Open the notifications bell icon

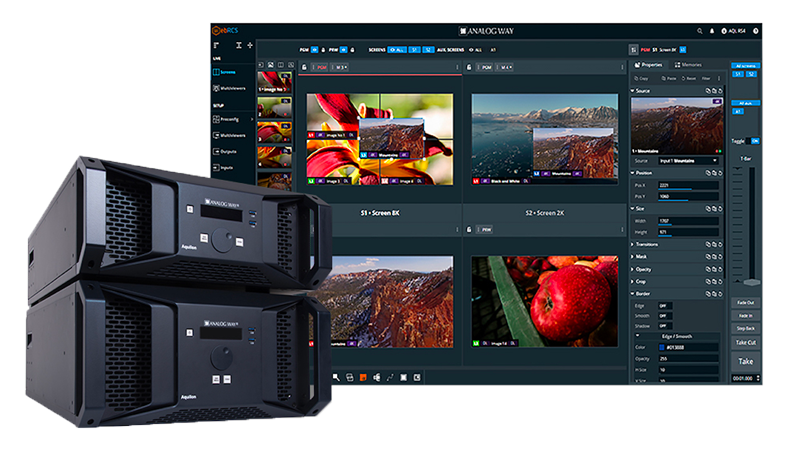click(x=711, y=31)
